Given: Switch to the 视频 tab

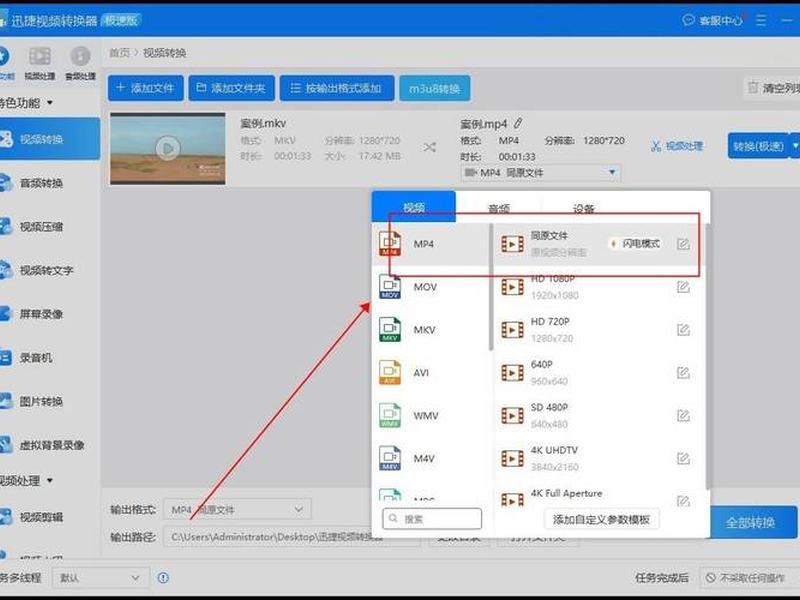Looking at the screenshot, I should 414,207.
